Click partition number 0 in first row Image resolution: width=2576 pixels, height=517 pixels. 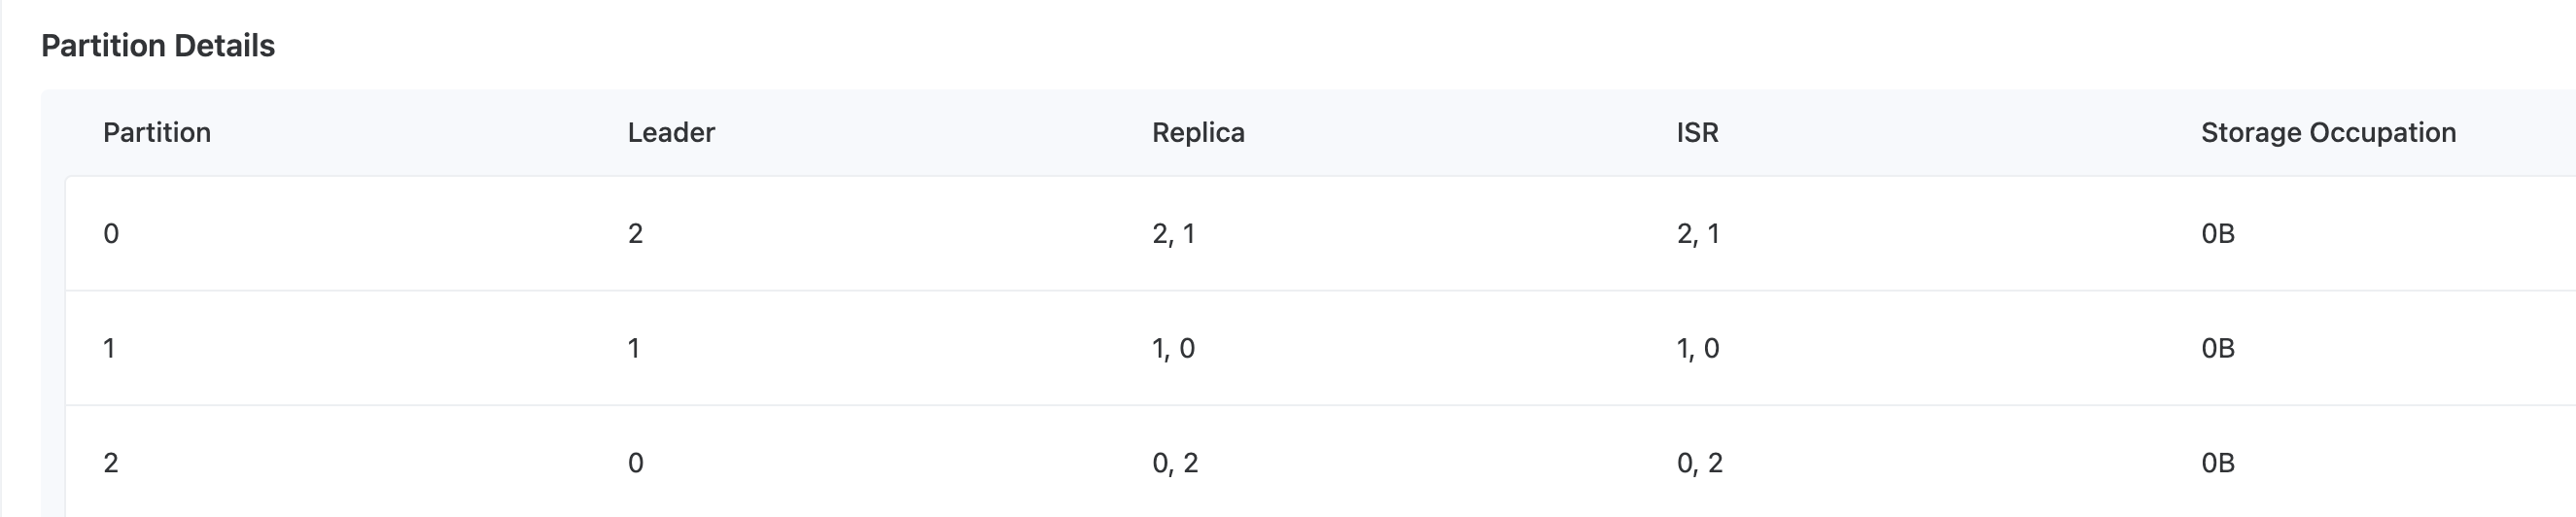[x=111, y=234]
